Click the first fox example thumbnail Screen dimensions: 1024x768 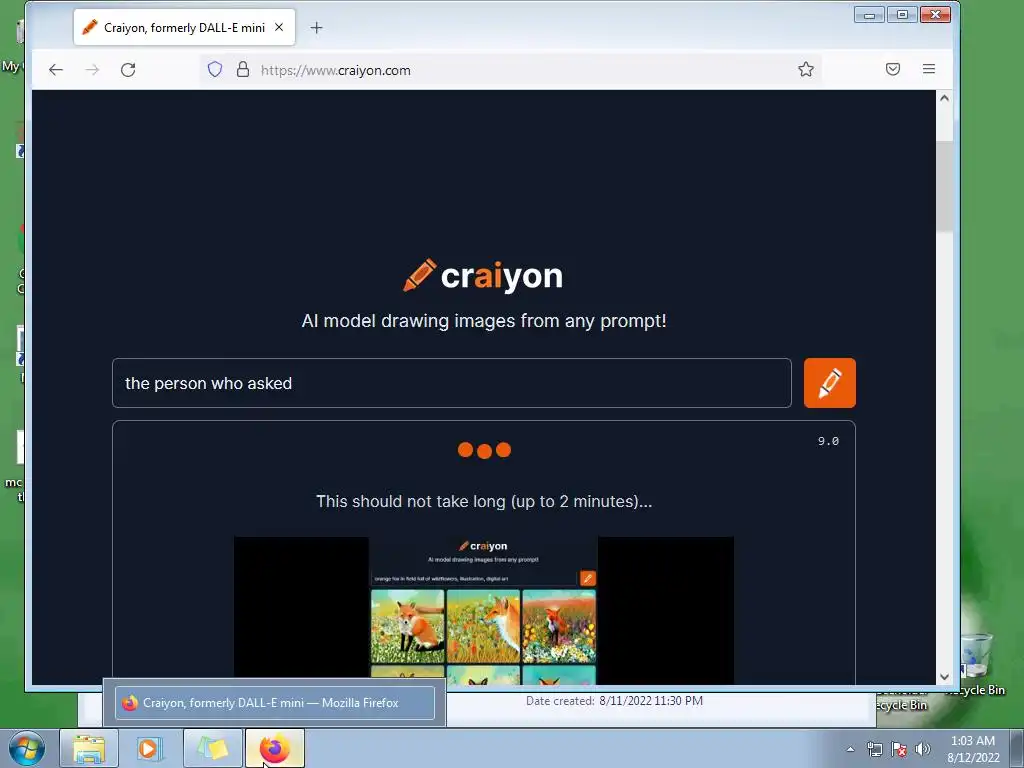pyautogui.click(x=408, y=626)
